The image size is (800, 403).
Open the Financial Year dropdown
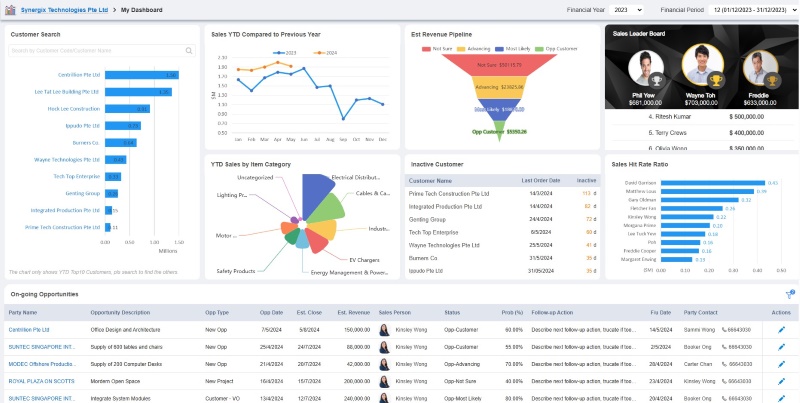click(x=625, y=9)
